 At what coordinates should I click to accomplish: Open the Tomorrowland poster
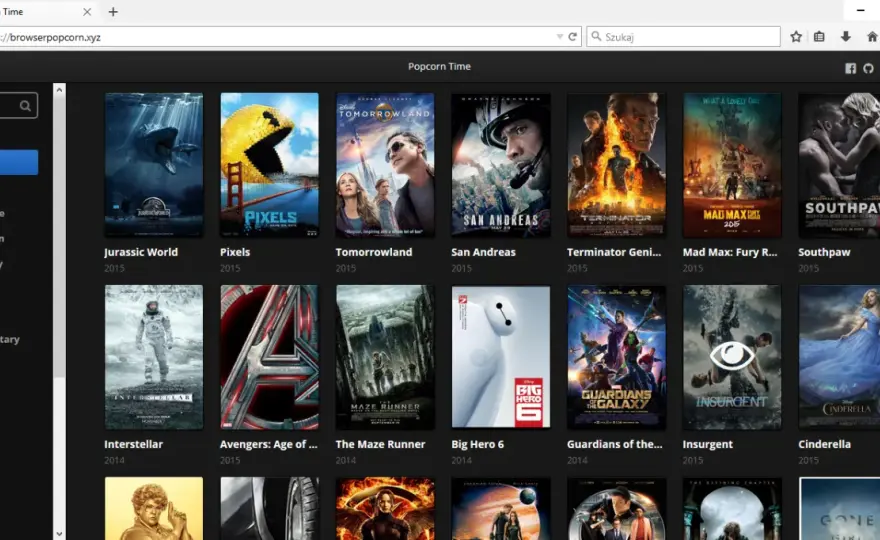click(x=385, y=164)
